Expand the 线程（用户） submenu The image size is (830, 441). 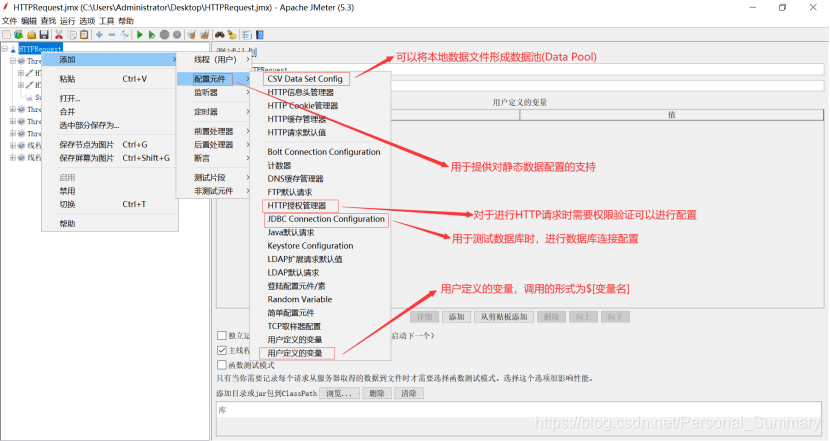pos(214,60)
